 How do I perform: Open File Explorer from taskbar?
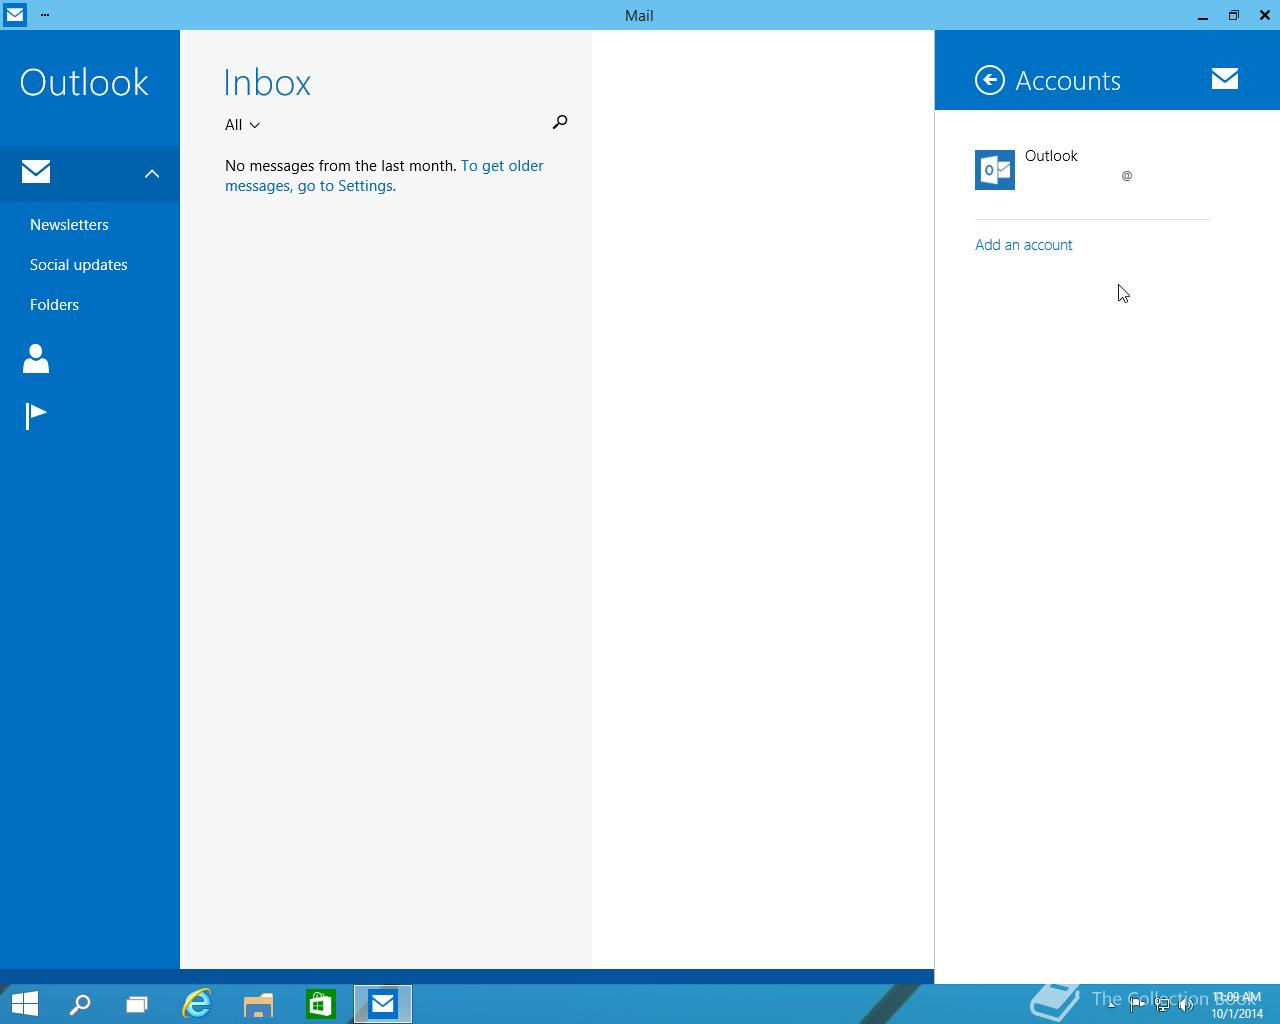point(258,1004)
